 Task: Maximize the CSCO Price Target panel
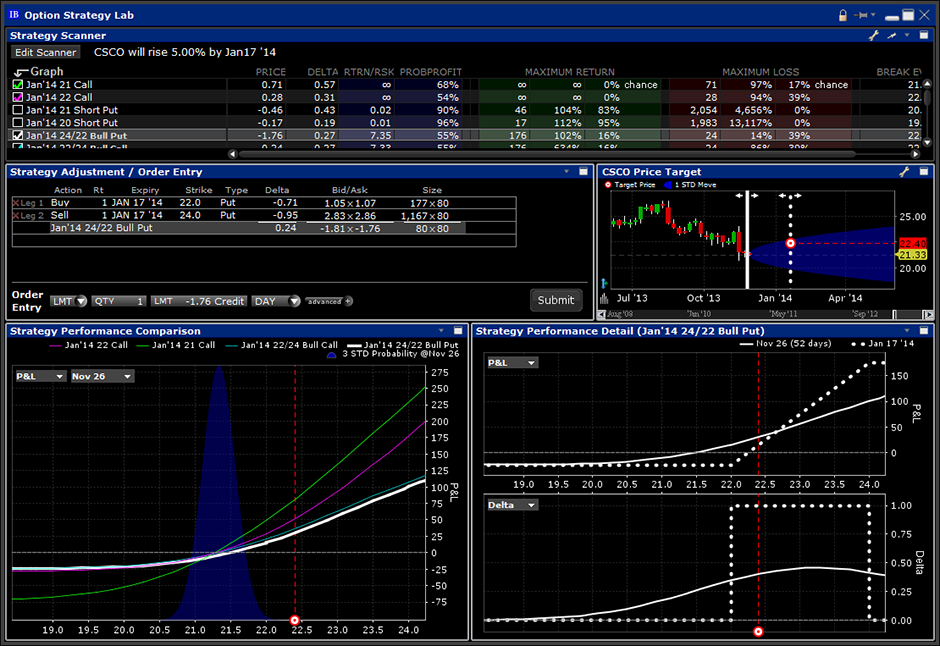coord(924,171)
